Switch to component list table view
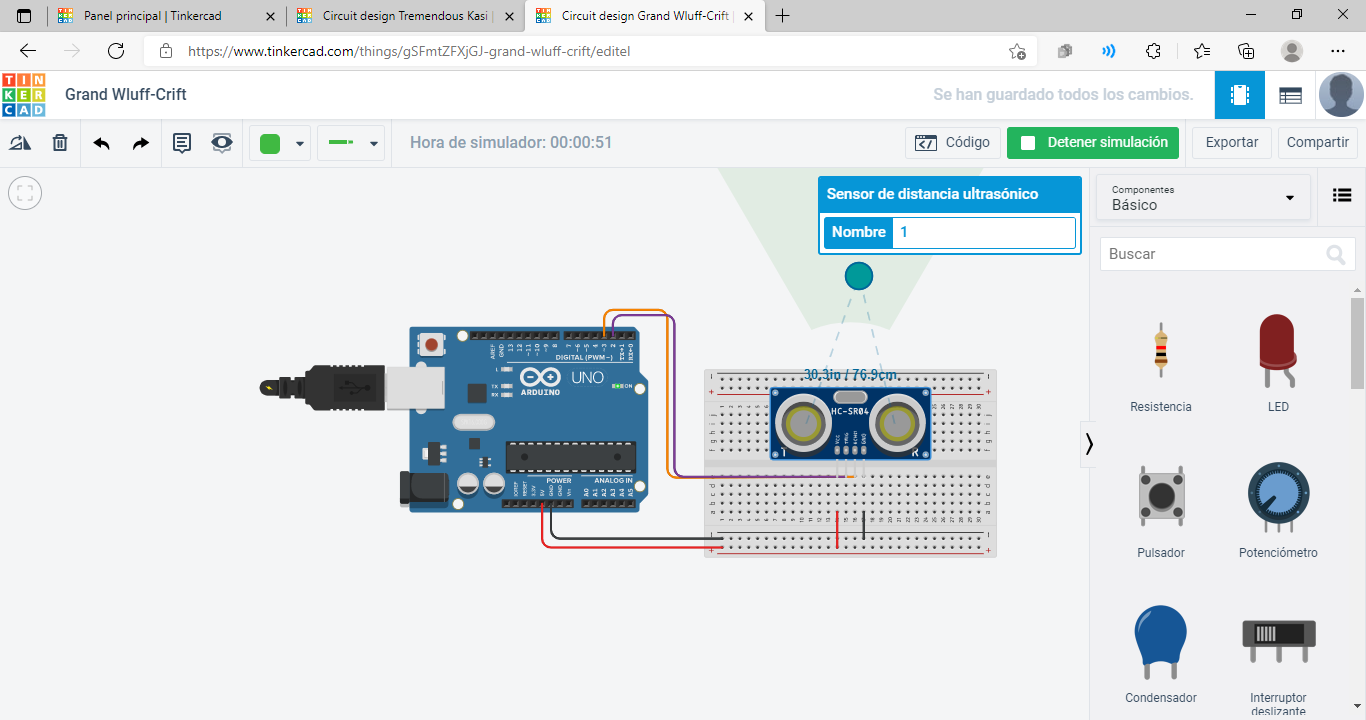1366x720 pixels. pos(1291,95)
